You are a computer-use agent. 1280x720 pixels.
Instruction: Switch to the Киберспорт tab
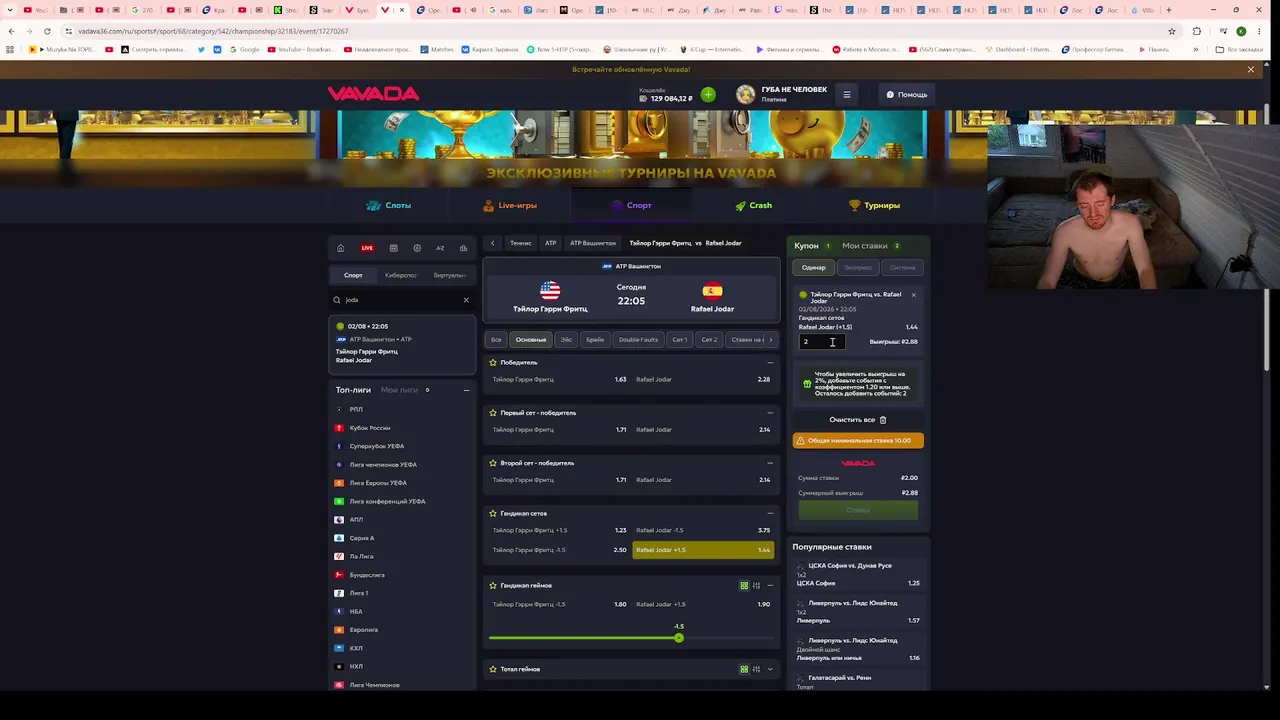(401, 275)
